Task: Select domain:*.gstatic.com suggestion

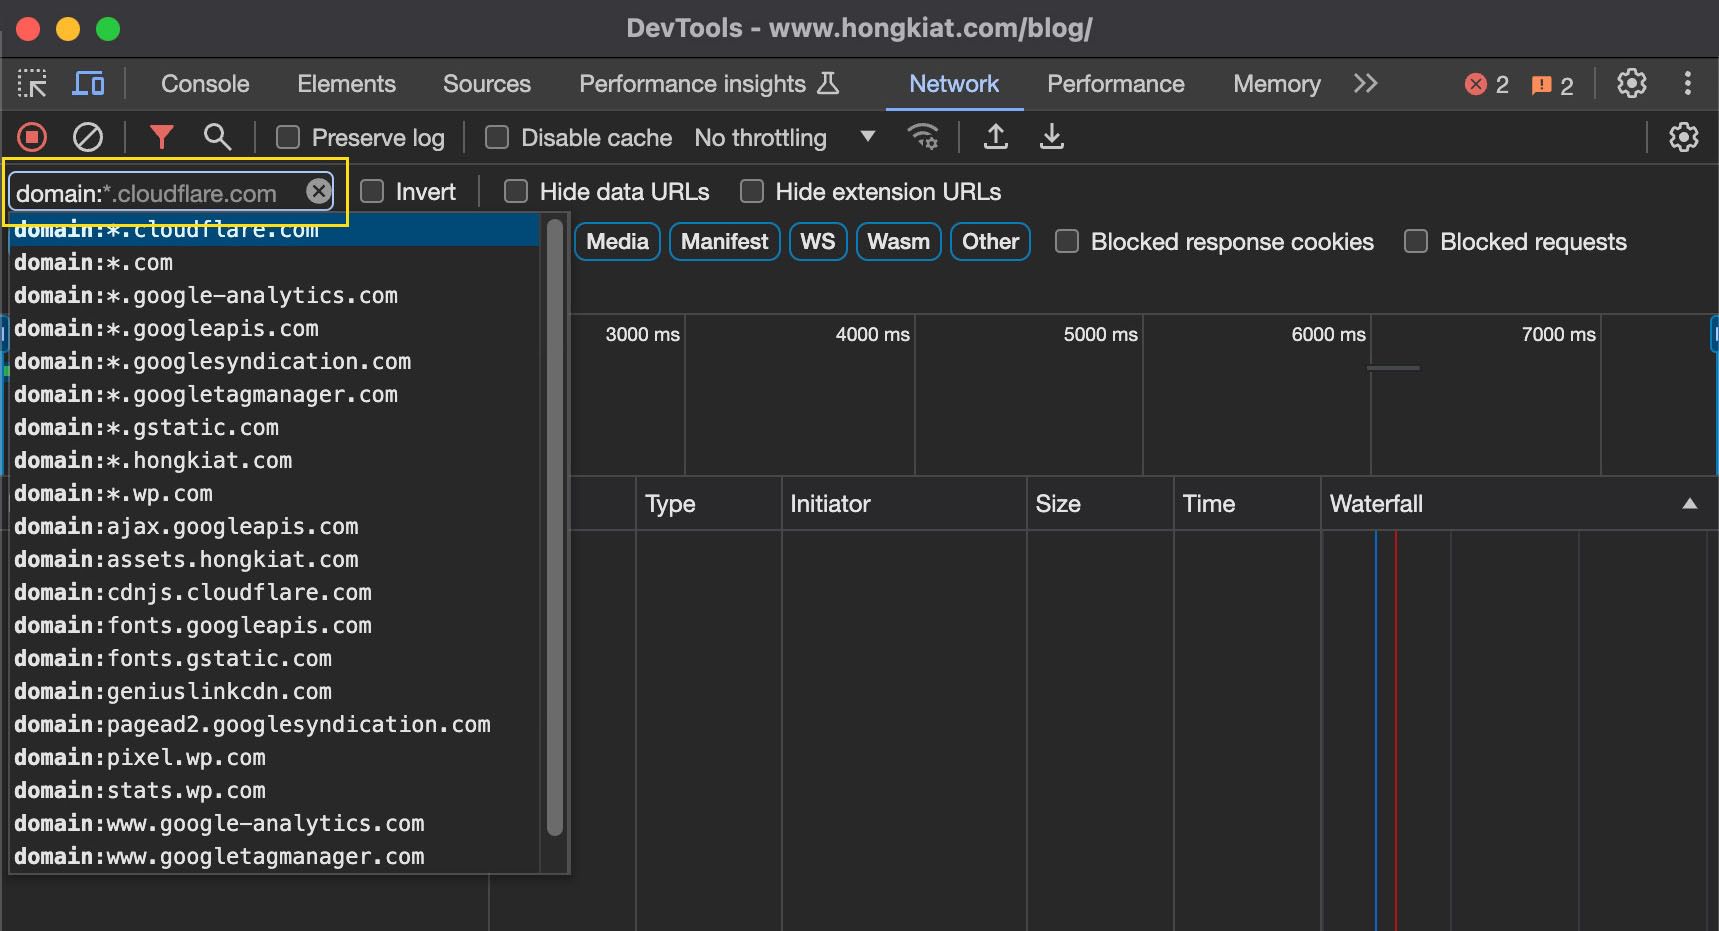Action: pyautogui.click(x=275, y=427)
